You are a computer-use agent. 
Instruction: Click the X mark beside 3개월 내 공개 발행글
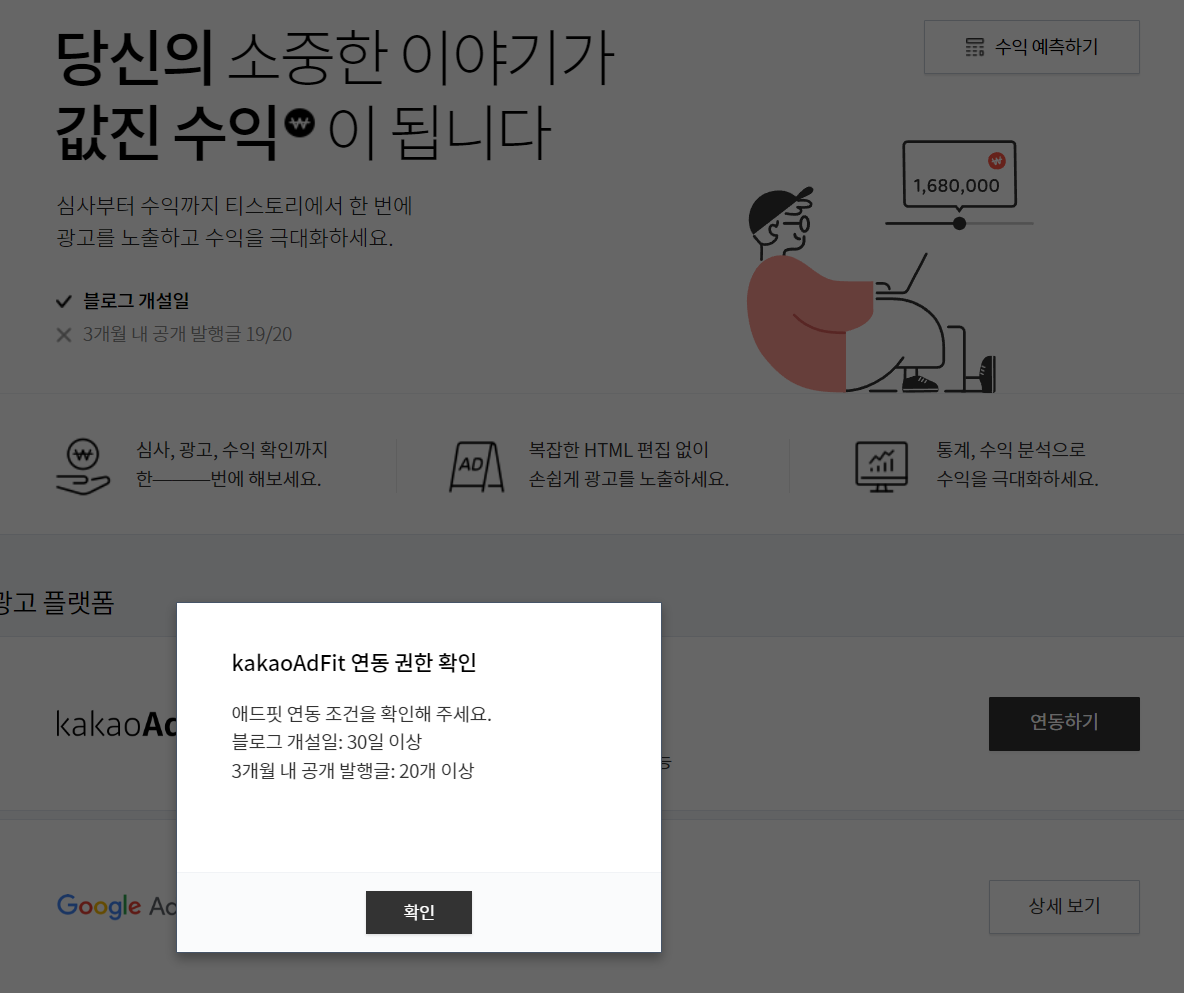pyautogui.click(x=64, y=335)
